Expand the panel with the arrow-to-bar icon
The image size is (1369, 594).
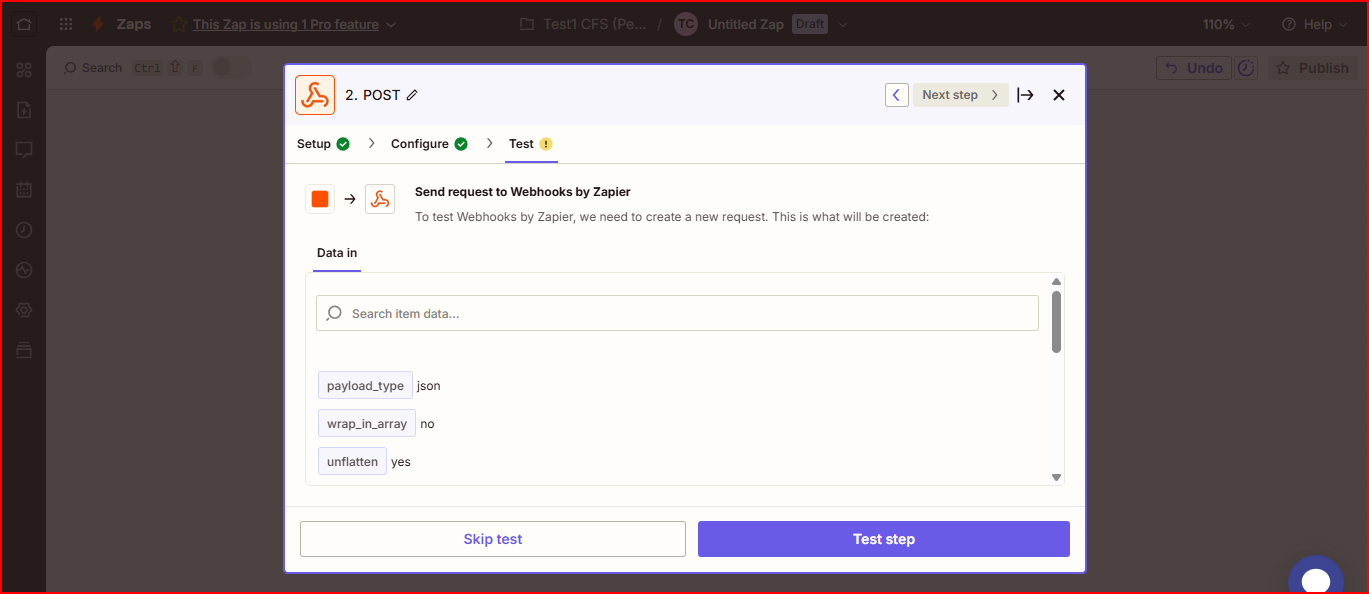pyautogui.click(x=1025, y=95)
